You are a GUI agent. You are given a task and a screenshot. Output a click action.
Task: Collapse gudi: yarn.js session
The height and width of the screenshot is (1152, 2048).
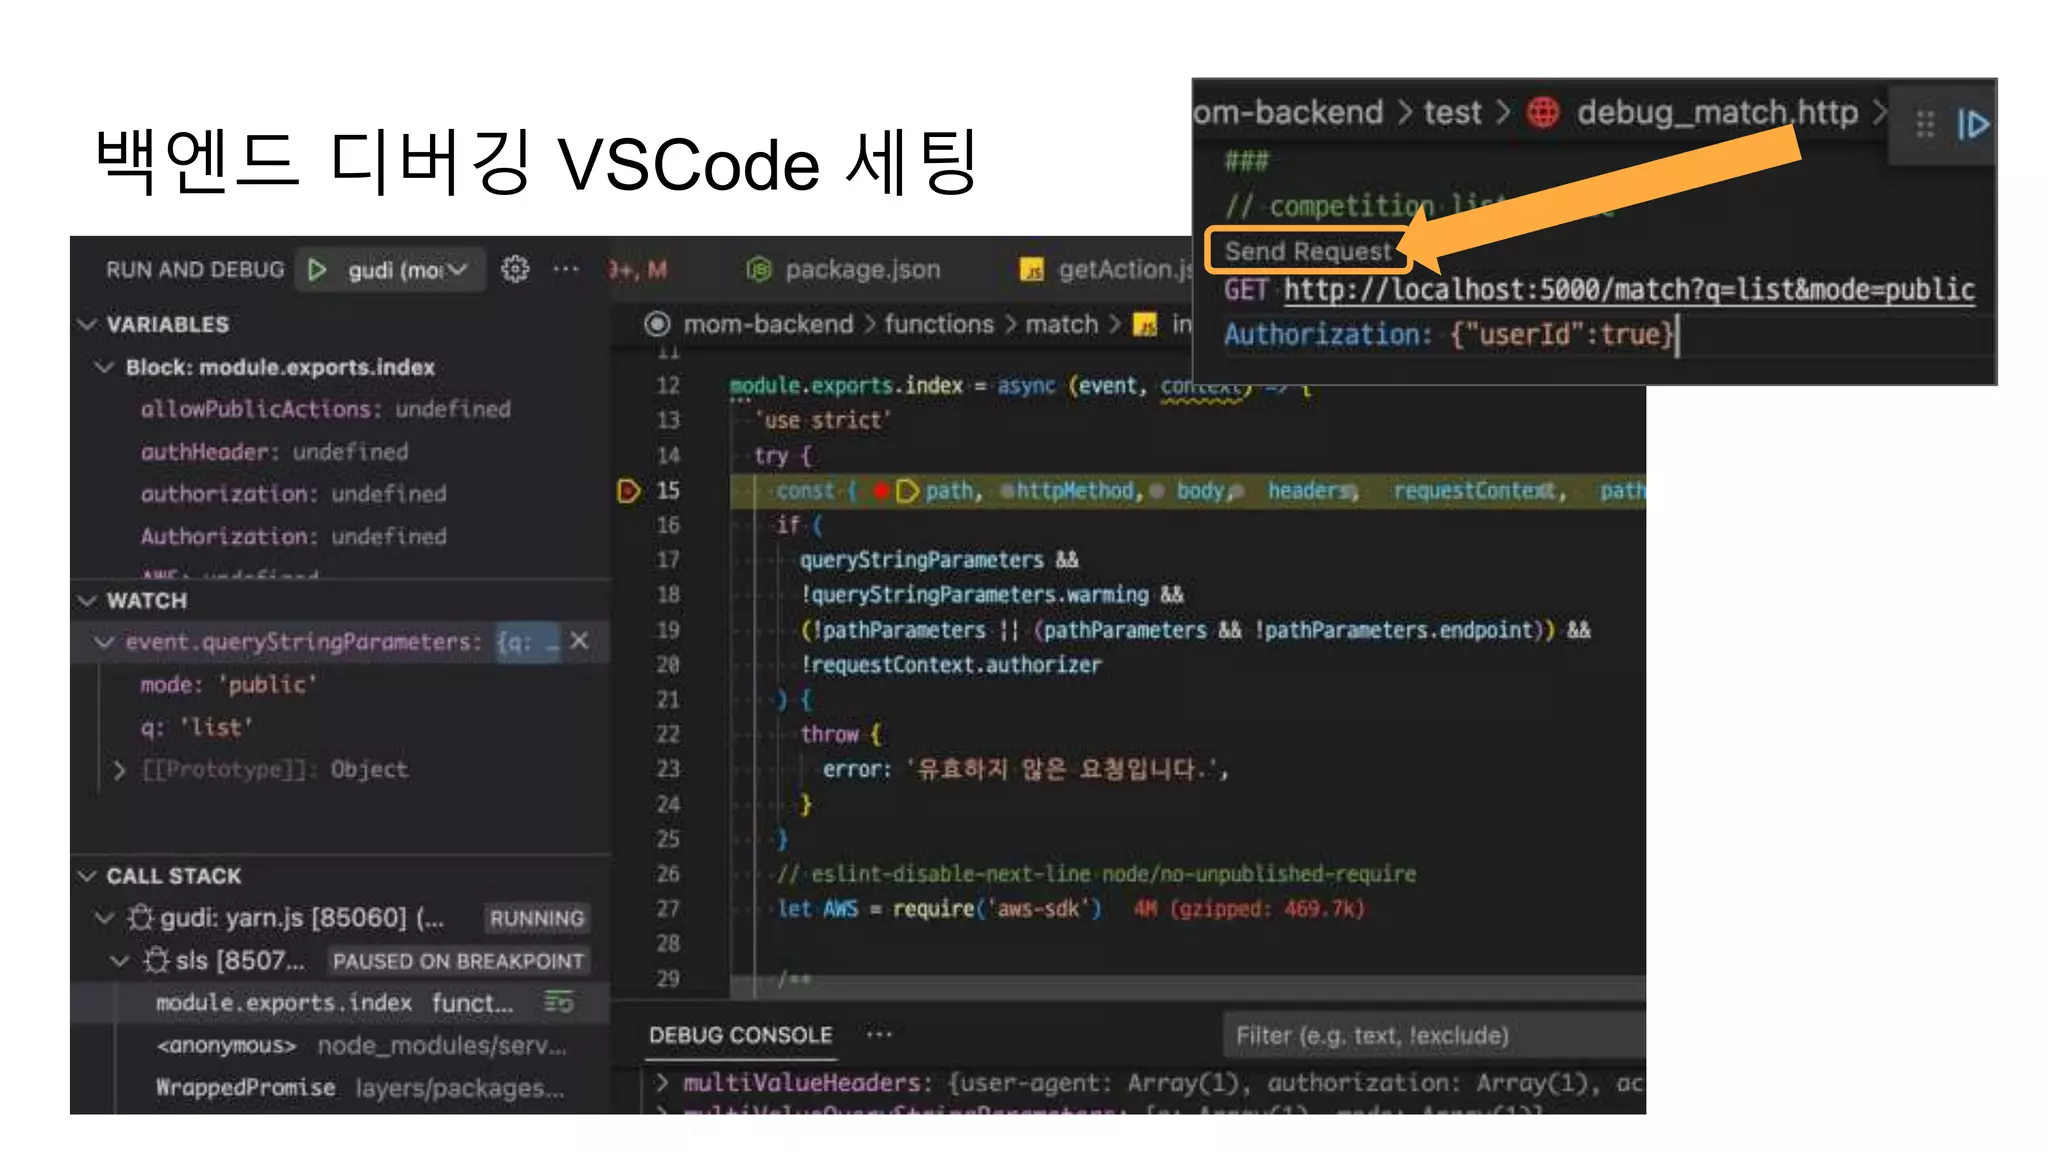104,918
